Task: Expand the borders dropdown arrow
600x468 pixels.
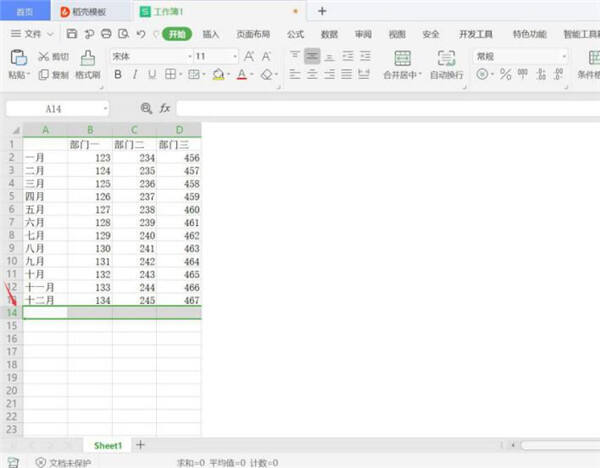Action: [180, 74]
